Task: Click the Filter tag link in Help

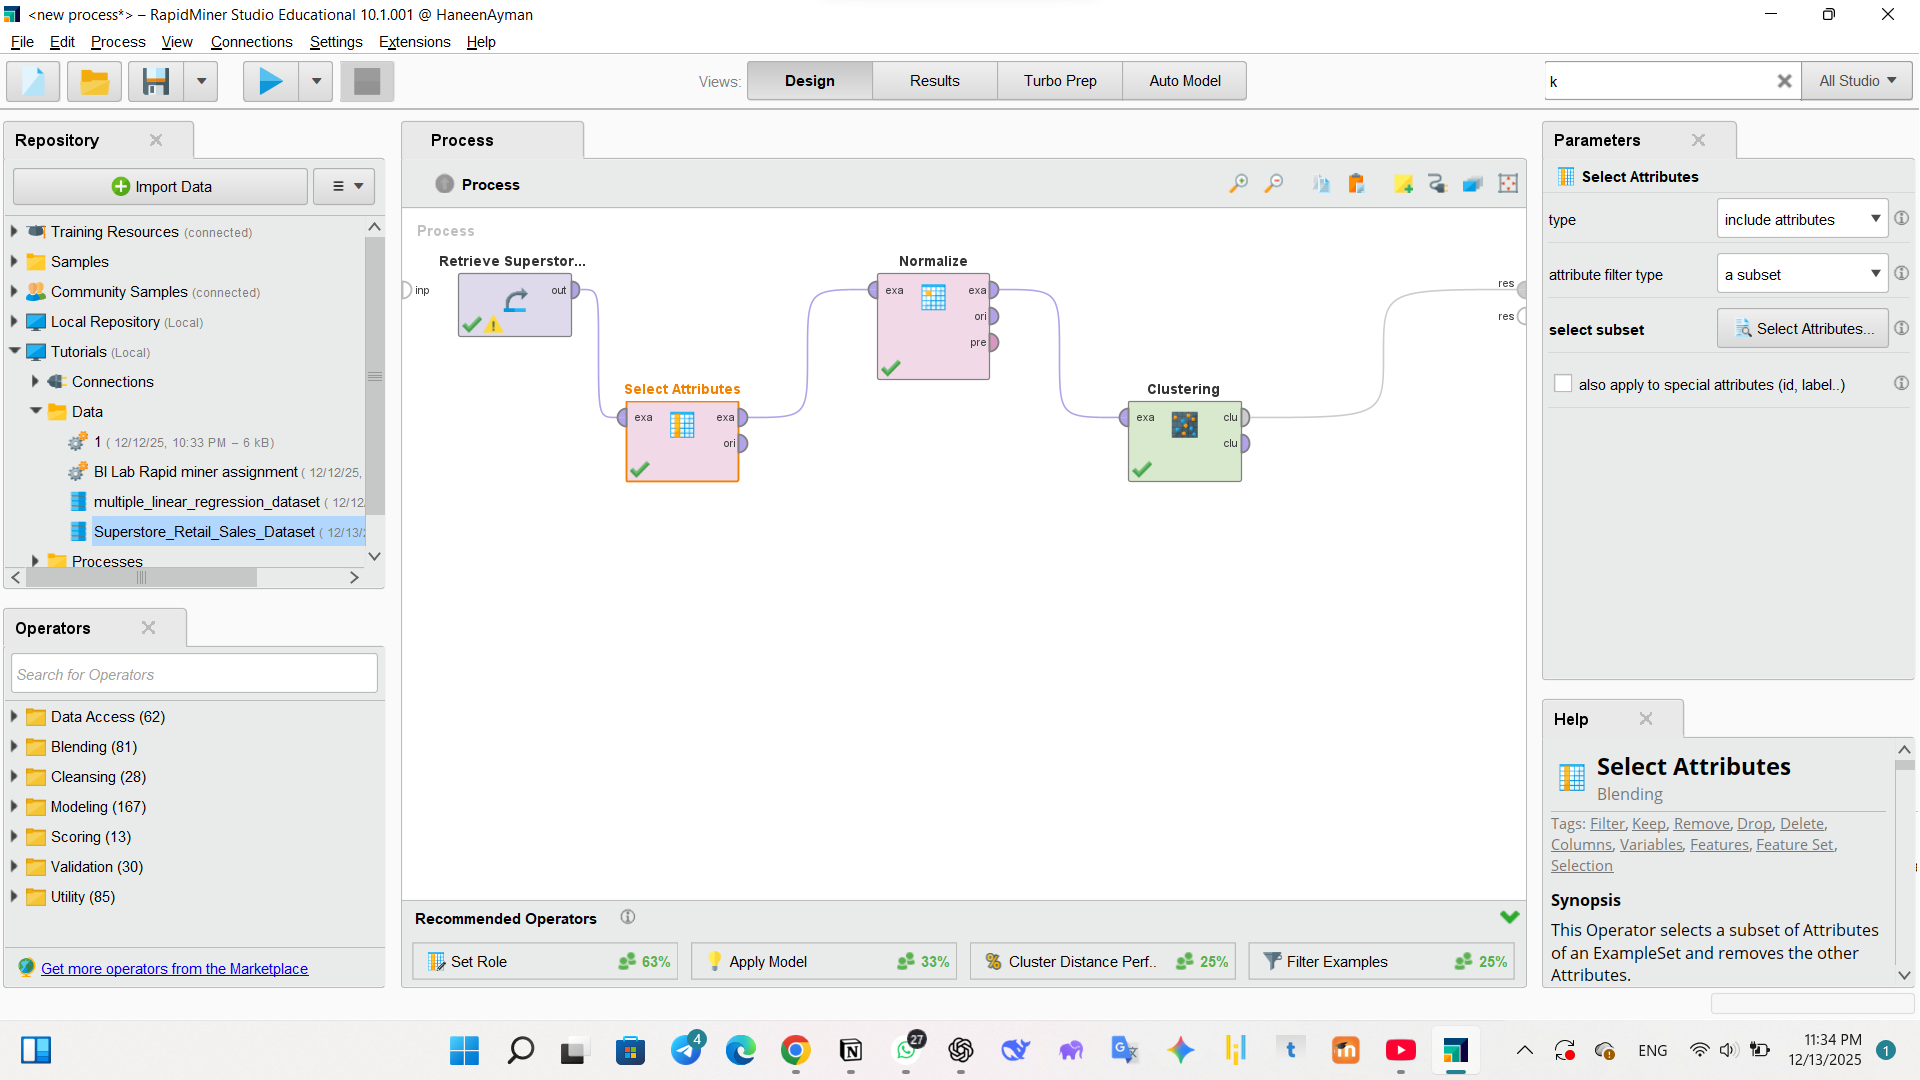Action: click(1607, 823)
